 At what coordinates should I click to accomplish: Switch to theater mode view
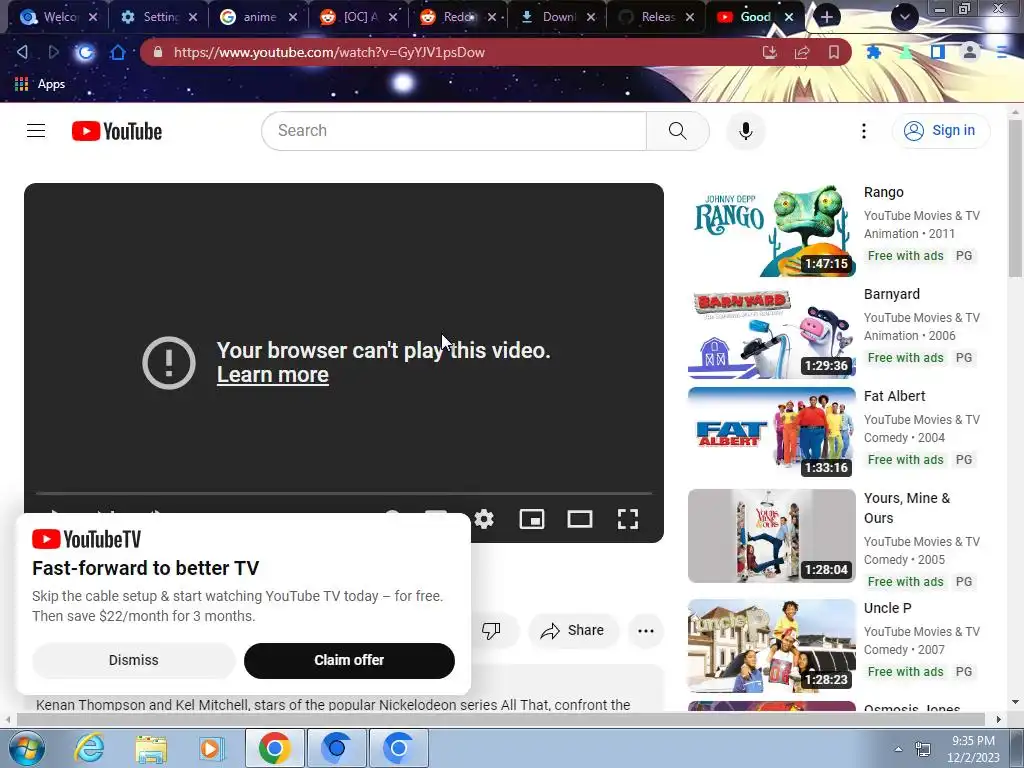point(579,519)
